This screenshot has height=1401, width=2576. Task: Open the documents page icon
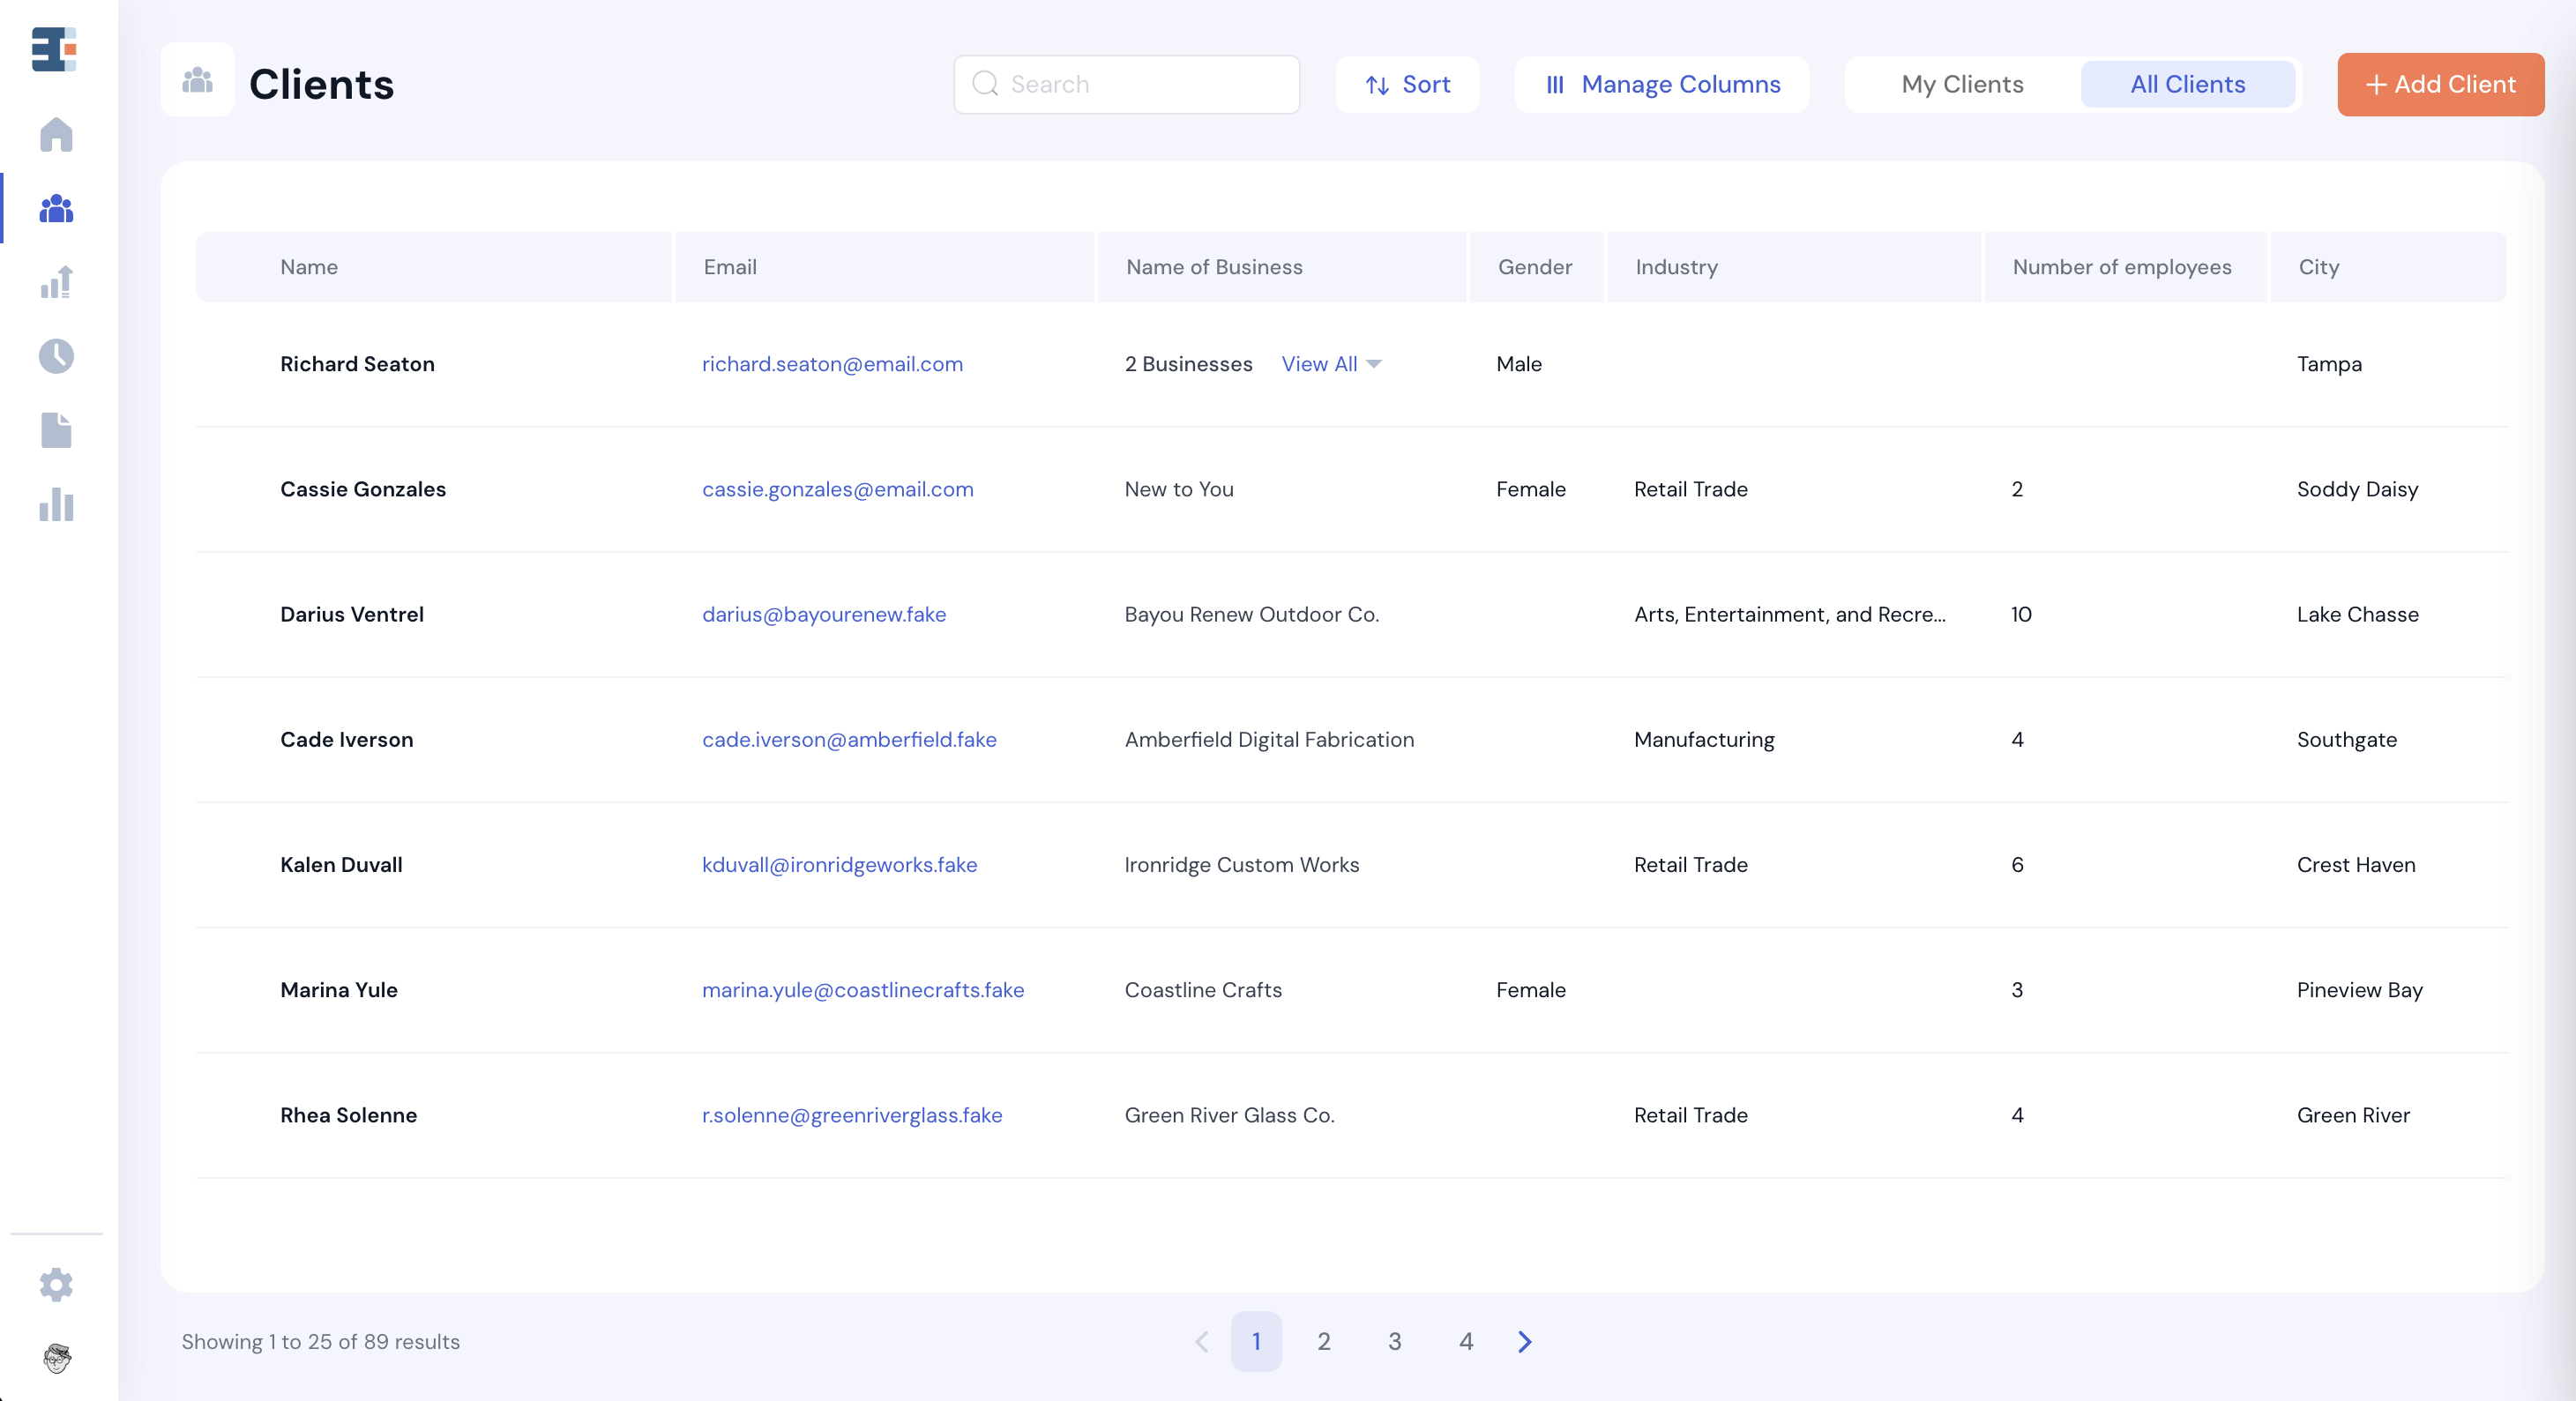coord(57,430)
